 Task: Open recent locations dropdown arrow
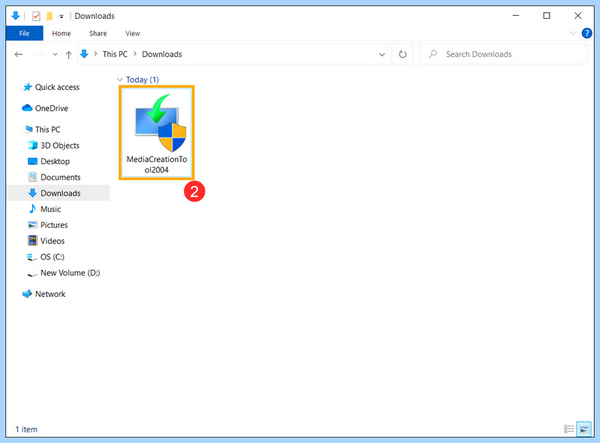pos(55,54)
